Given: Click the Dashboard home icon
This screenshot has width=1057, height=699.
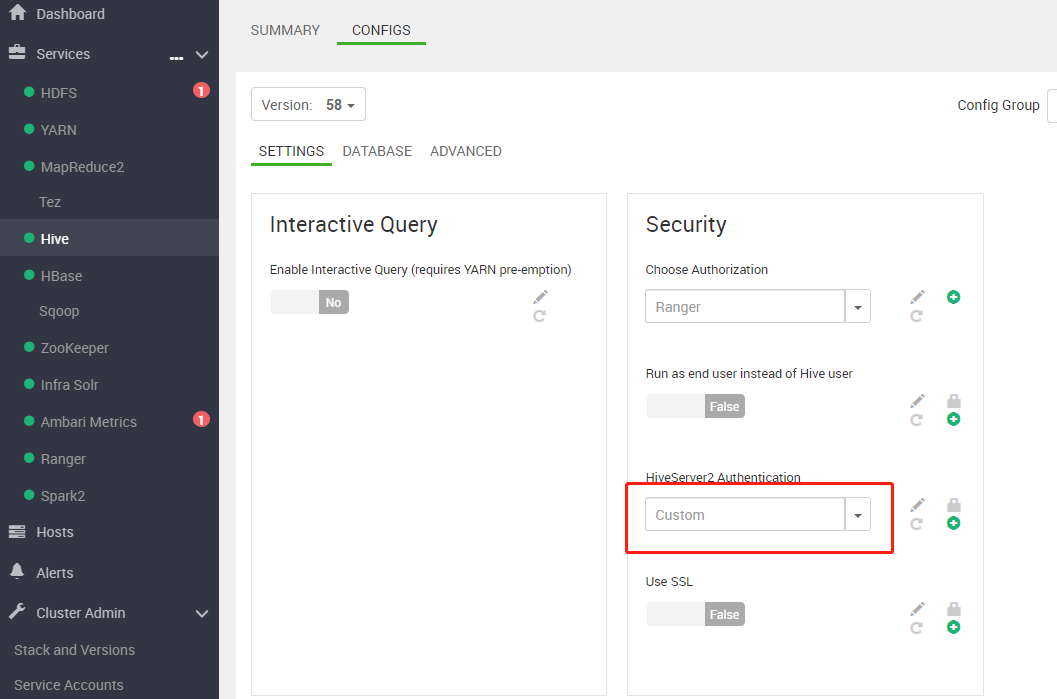Looking at the screenshot, I should pos(18,12).
